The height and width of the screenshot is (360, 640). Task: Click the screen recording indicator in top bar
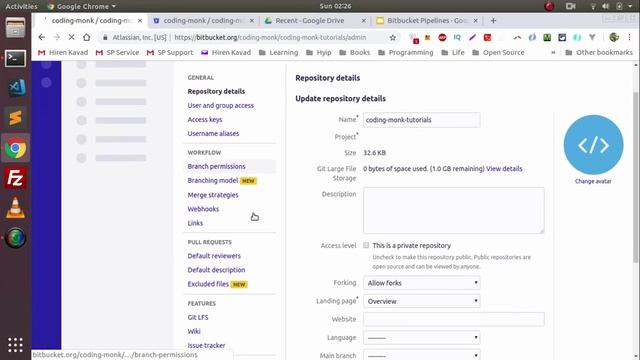pos(571,6)
